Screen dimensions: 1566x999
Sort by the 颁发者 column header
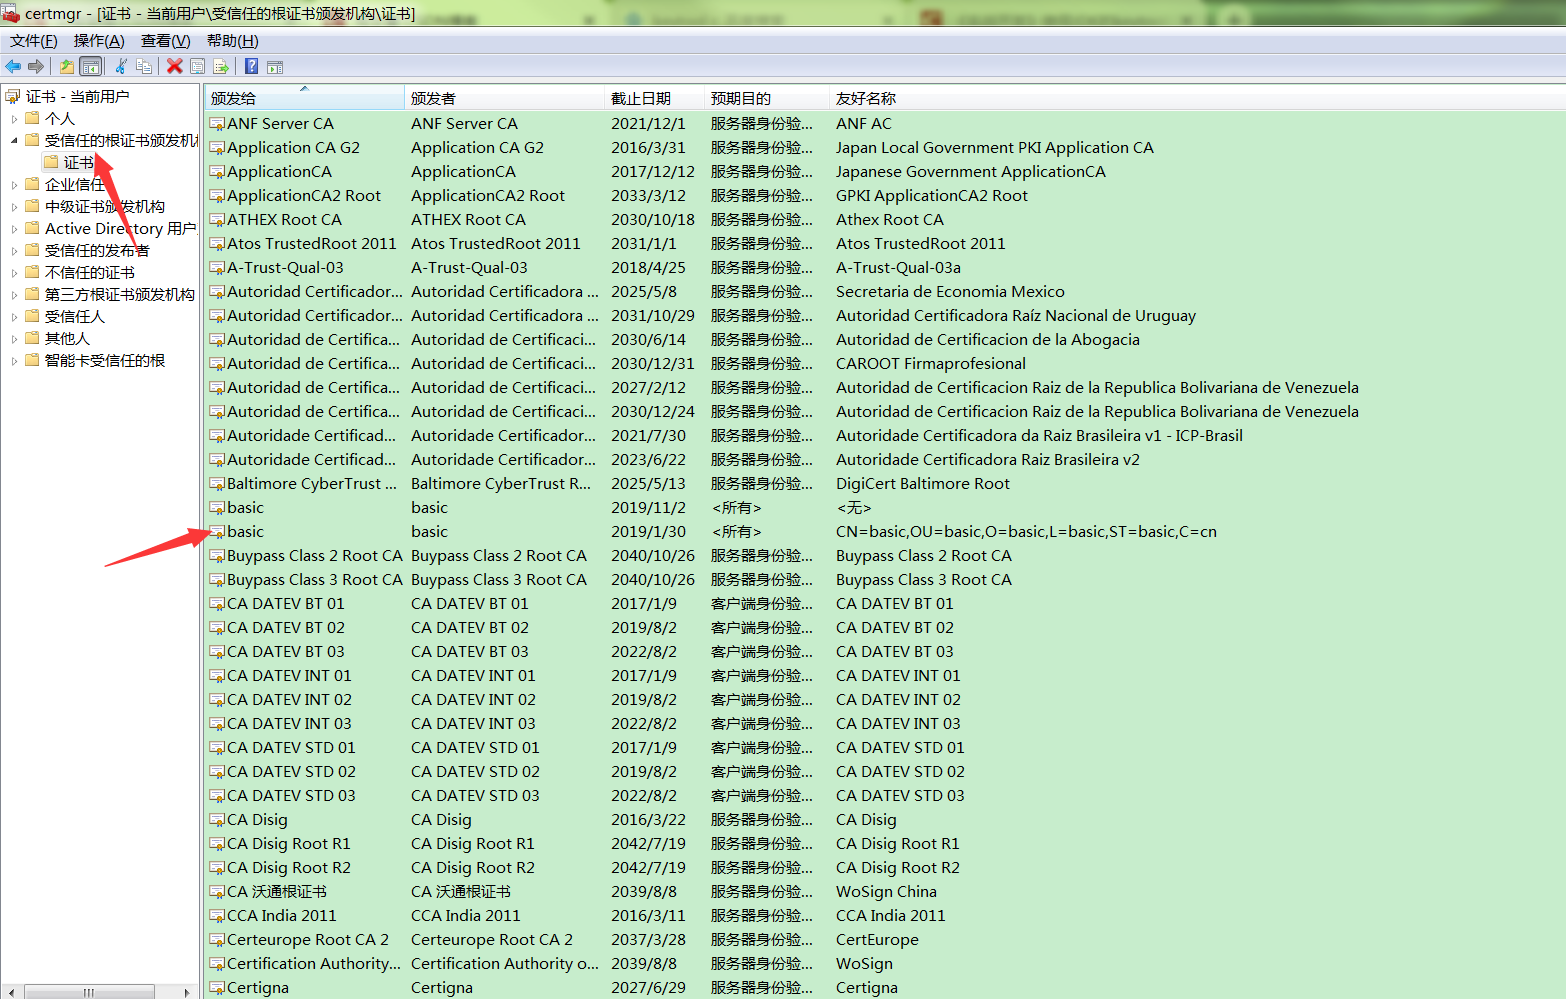505,98
